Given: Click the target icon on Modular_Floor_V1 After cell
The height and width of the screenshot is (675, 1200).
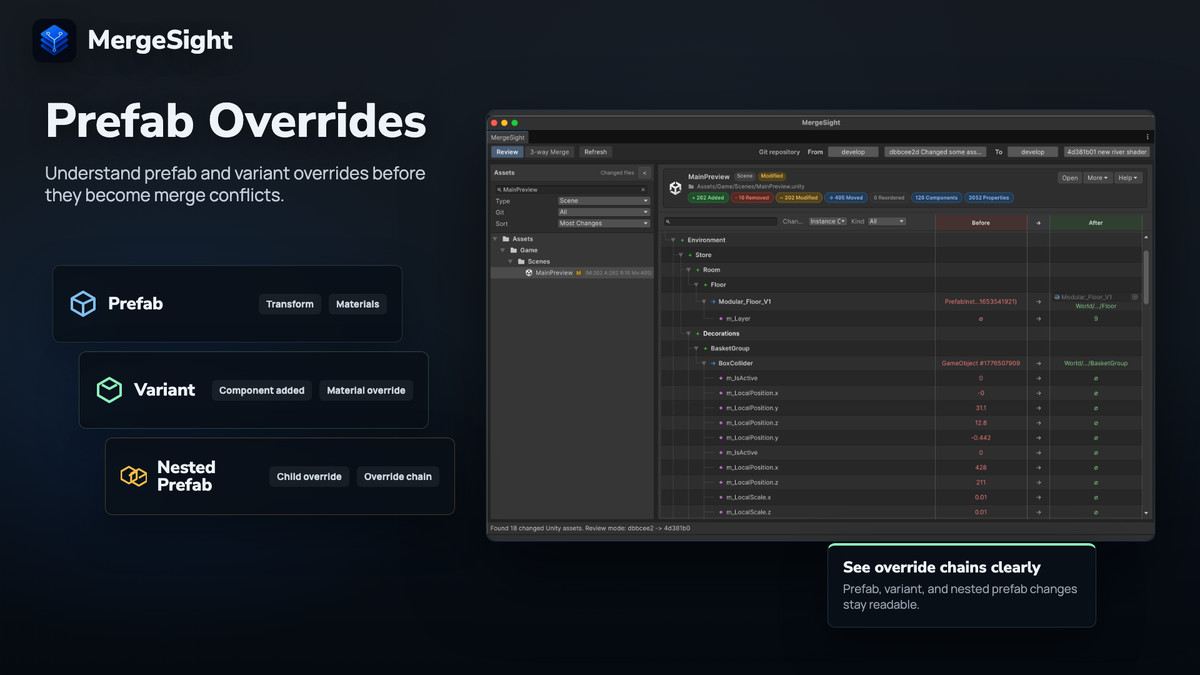Looking at the screenshot, I should (1135, 297).
